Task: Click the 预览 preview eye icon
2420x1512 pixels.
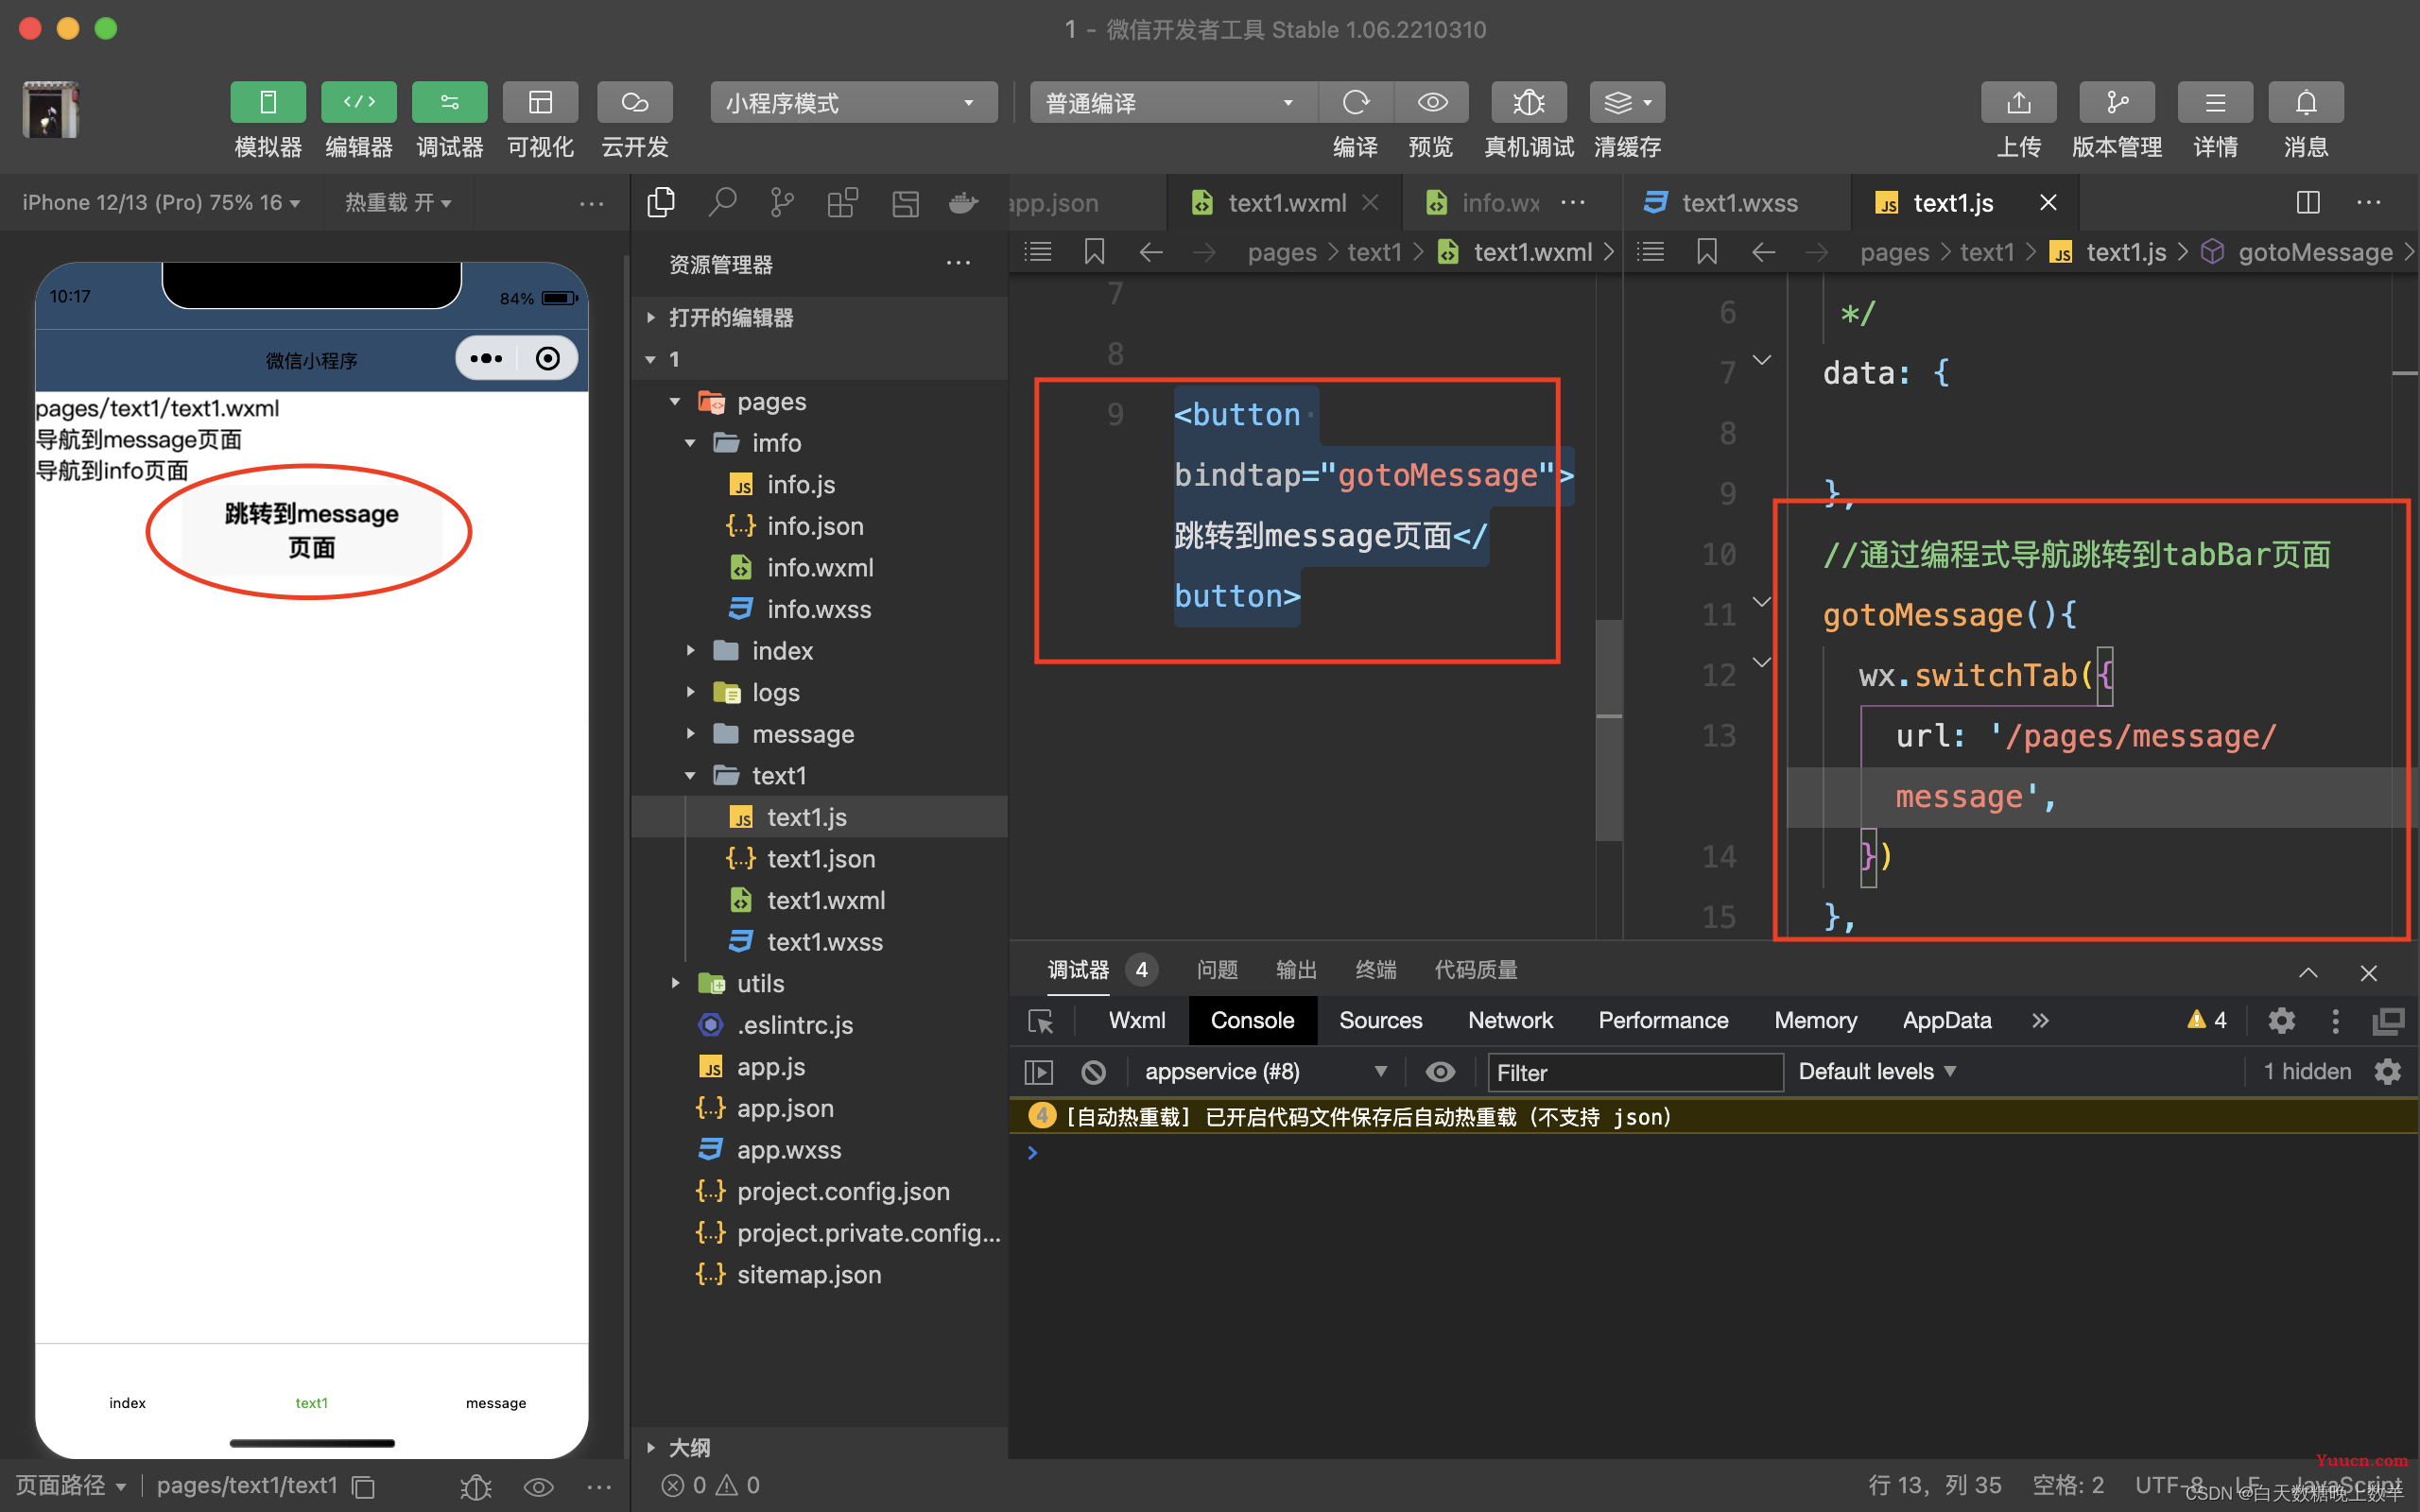Action: click(1432, 102)
